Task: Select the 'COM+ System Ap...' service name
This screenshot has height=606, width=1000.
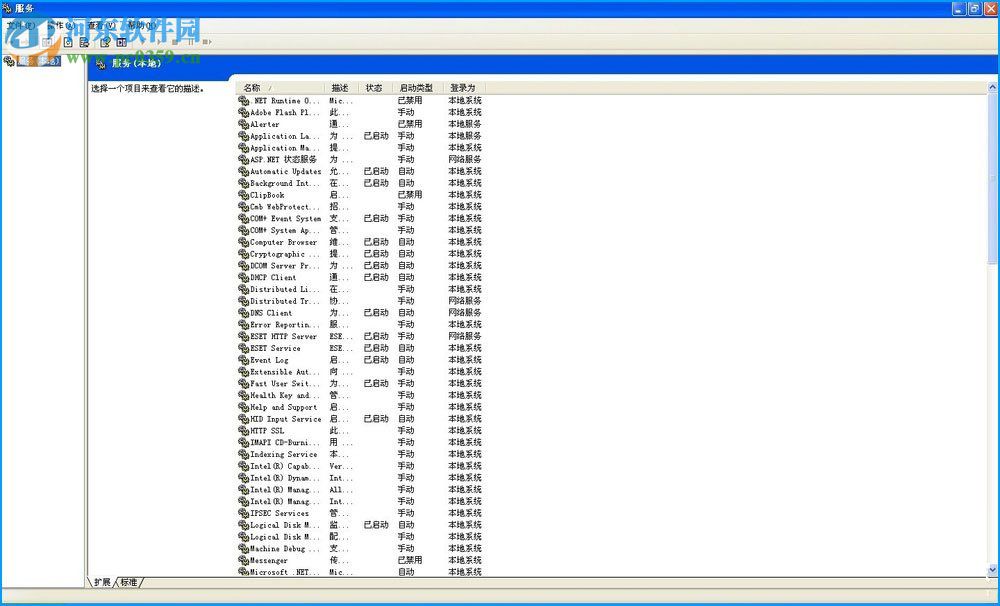Action: [x=284, y=231]
